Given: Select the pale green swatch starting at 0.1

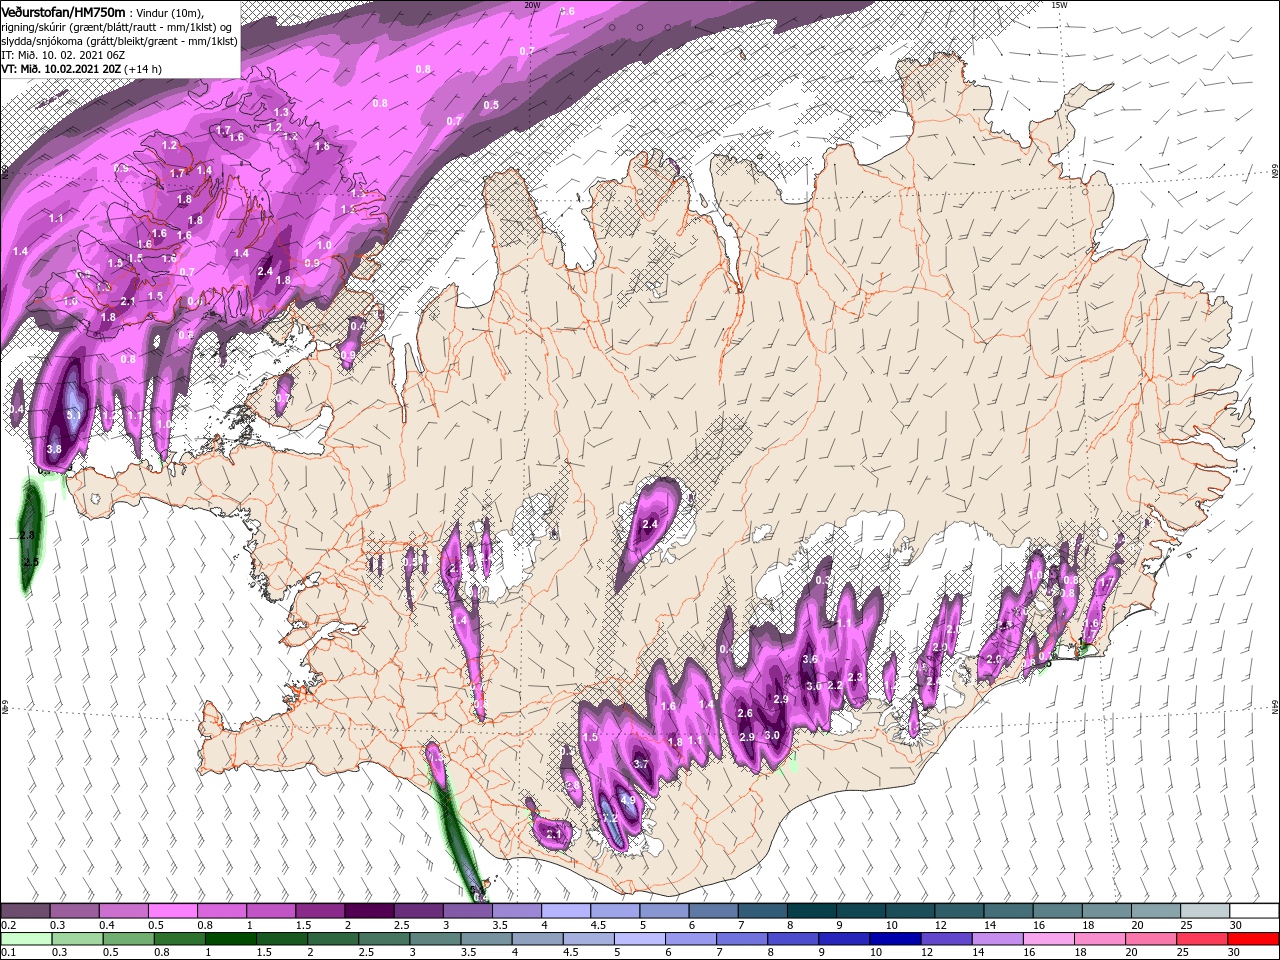Looking at the screenshot, I should click(26, 939).
